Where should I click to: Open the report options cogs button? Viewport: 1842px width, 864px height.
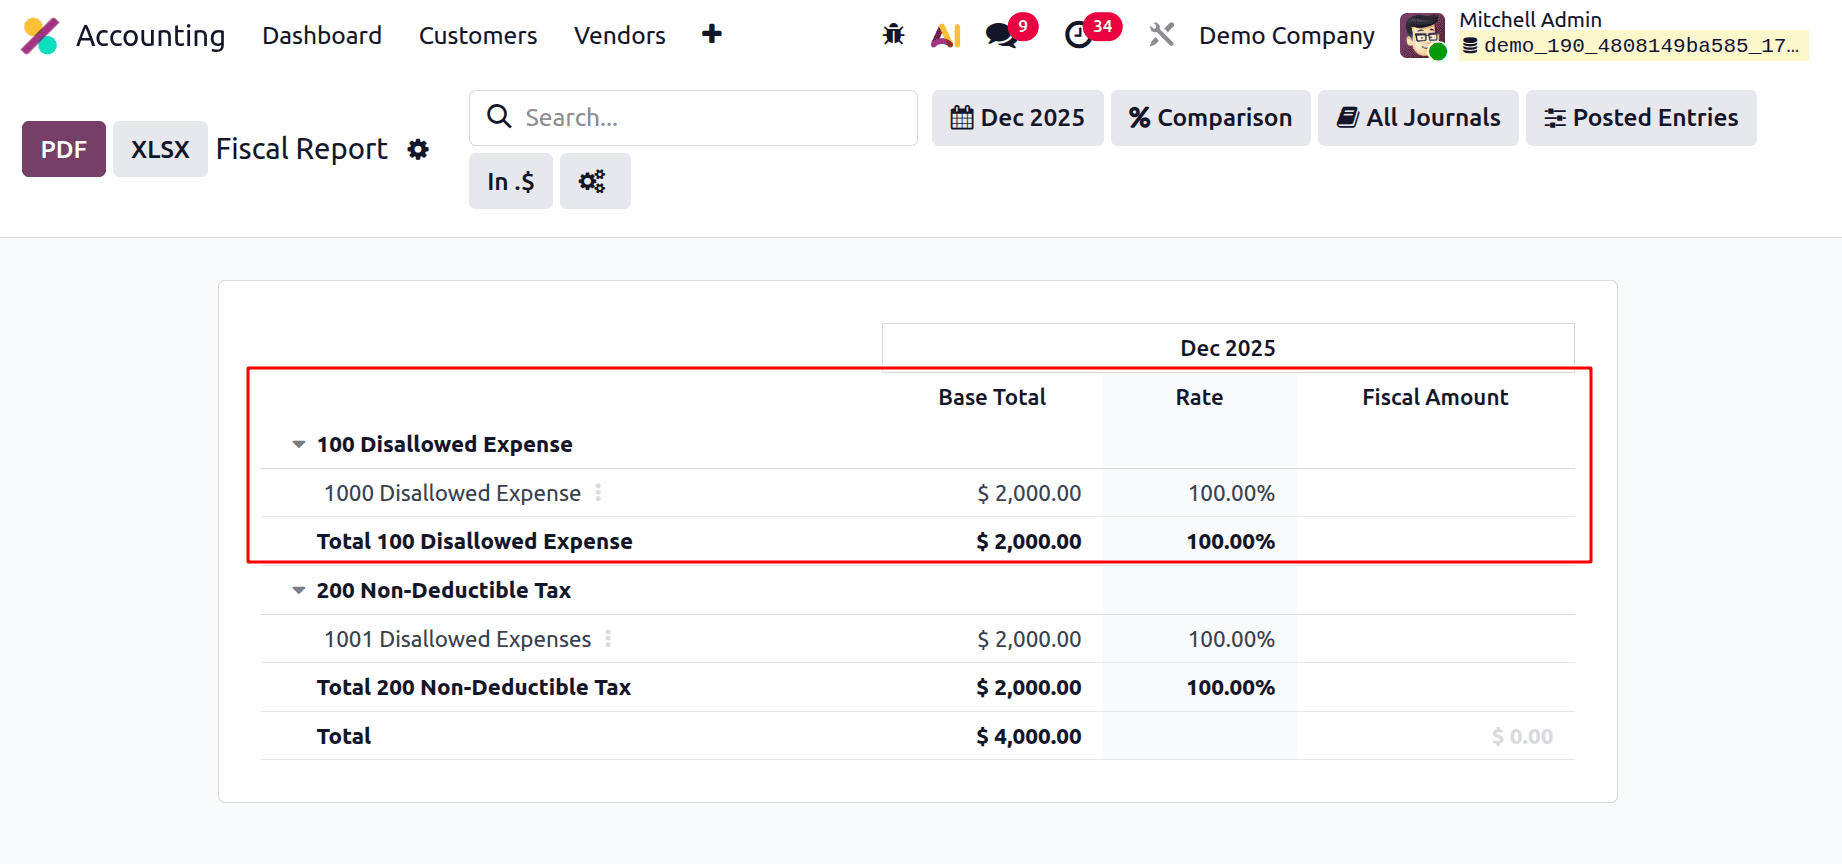pyautogui.click(x=595, y=181)
